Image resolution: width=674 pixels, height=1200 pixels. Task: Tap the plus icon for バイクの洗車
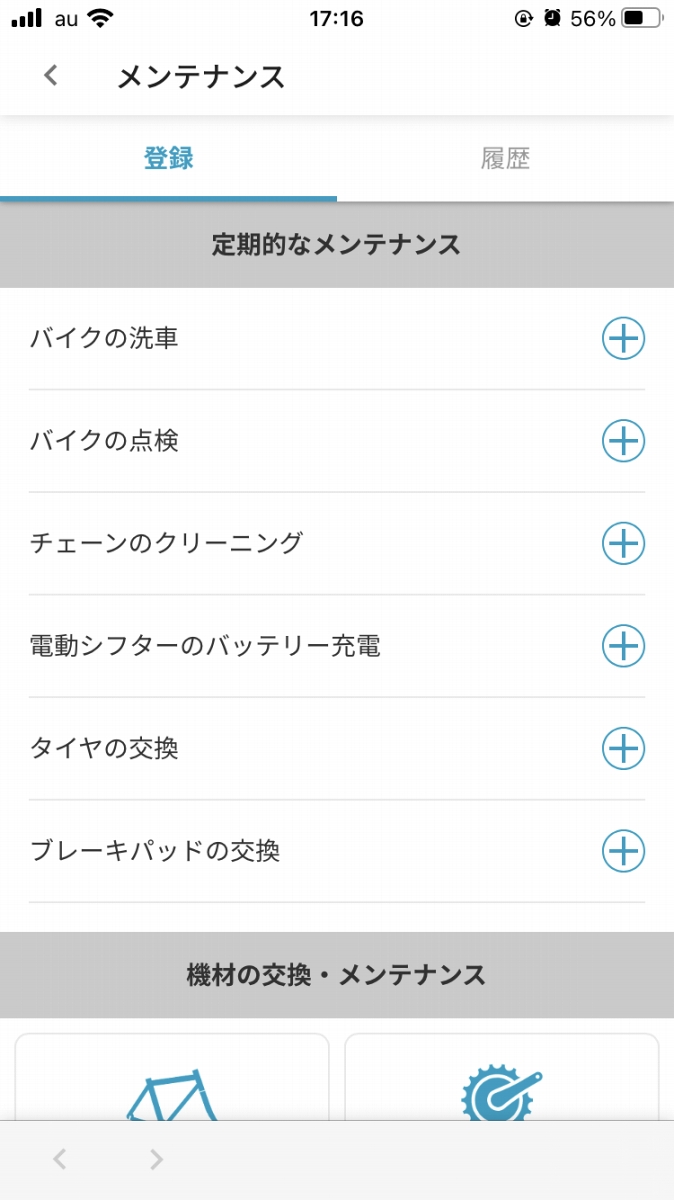click(x=623, y=339)
